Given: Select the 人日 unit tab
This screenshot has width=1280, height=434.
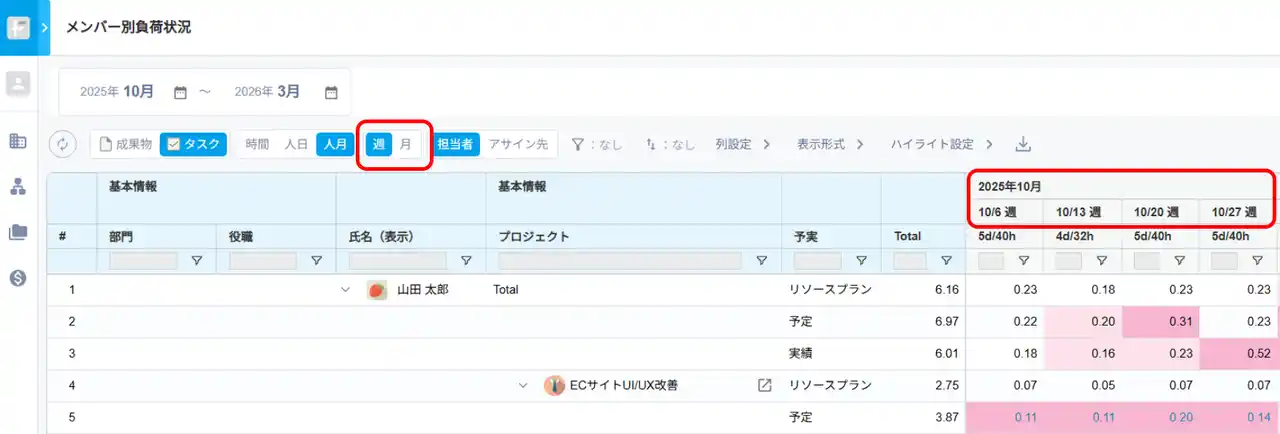Looking at the screenshot, I should click(296, 144).
